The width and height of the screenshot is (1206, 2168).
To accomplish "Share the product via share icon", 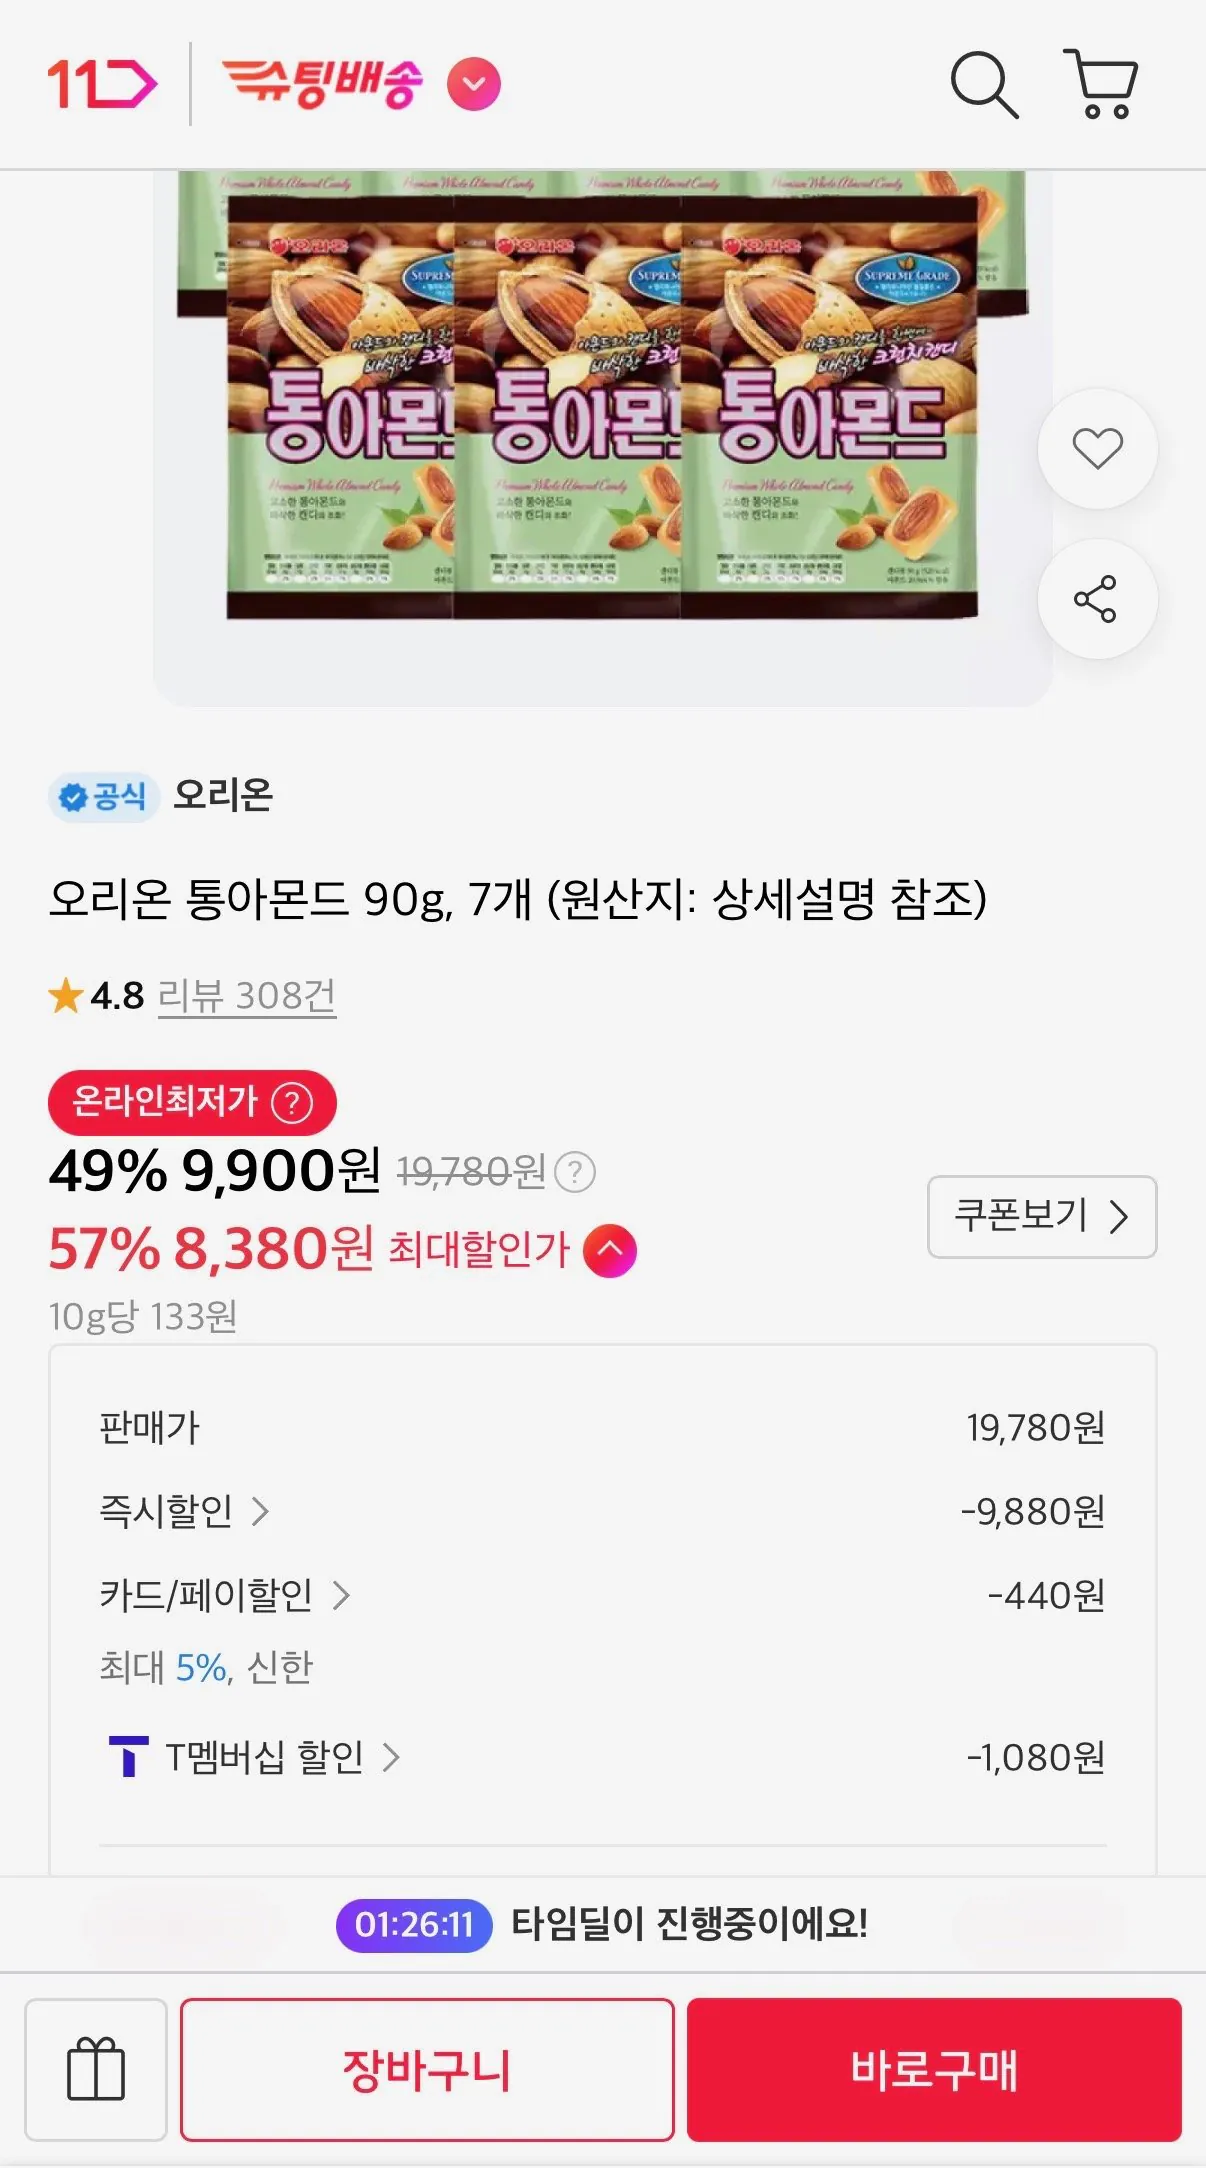I will click(1097, 599).
